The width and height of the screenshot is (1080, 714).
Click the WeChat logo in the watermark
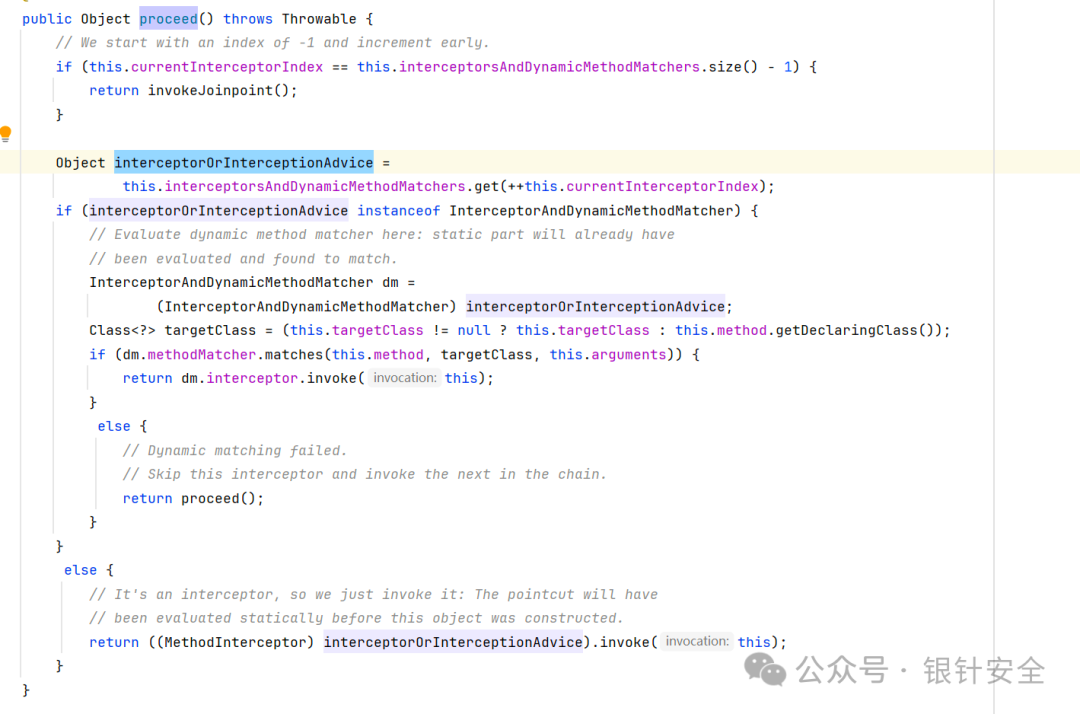click(x=765, y=670)
